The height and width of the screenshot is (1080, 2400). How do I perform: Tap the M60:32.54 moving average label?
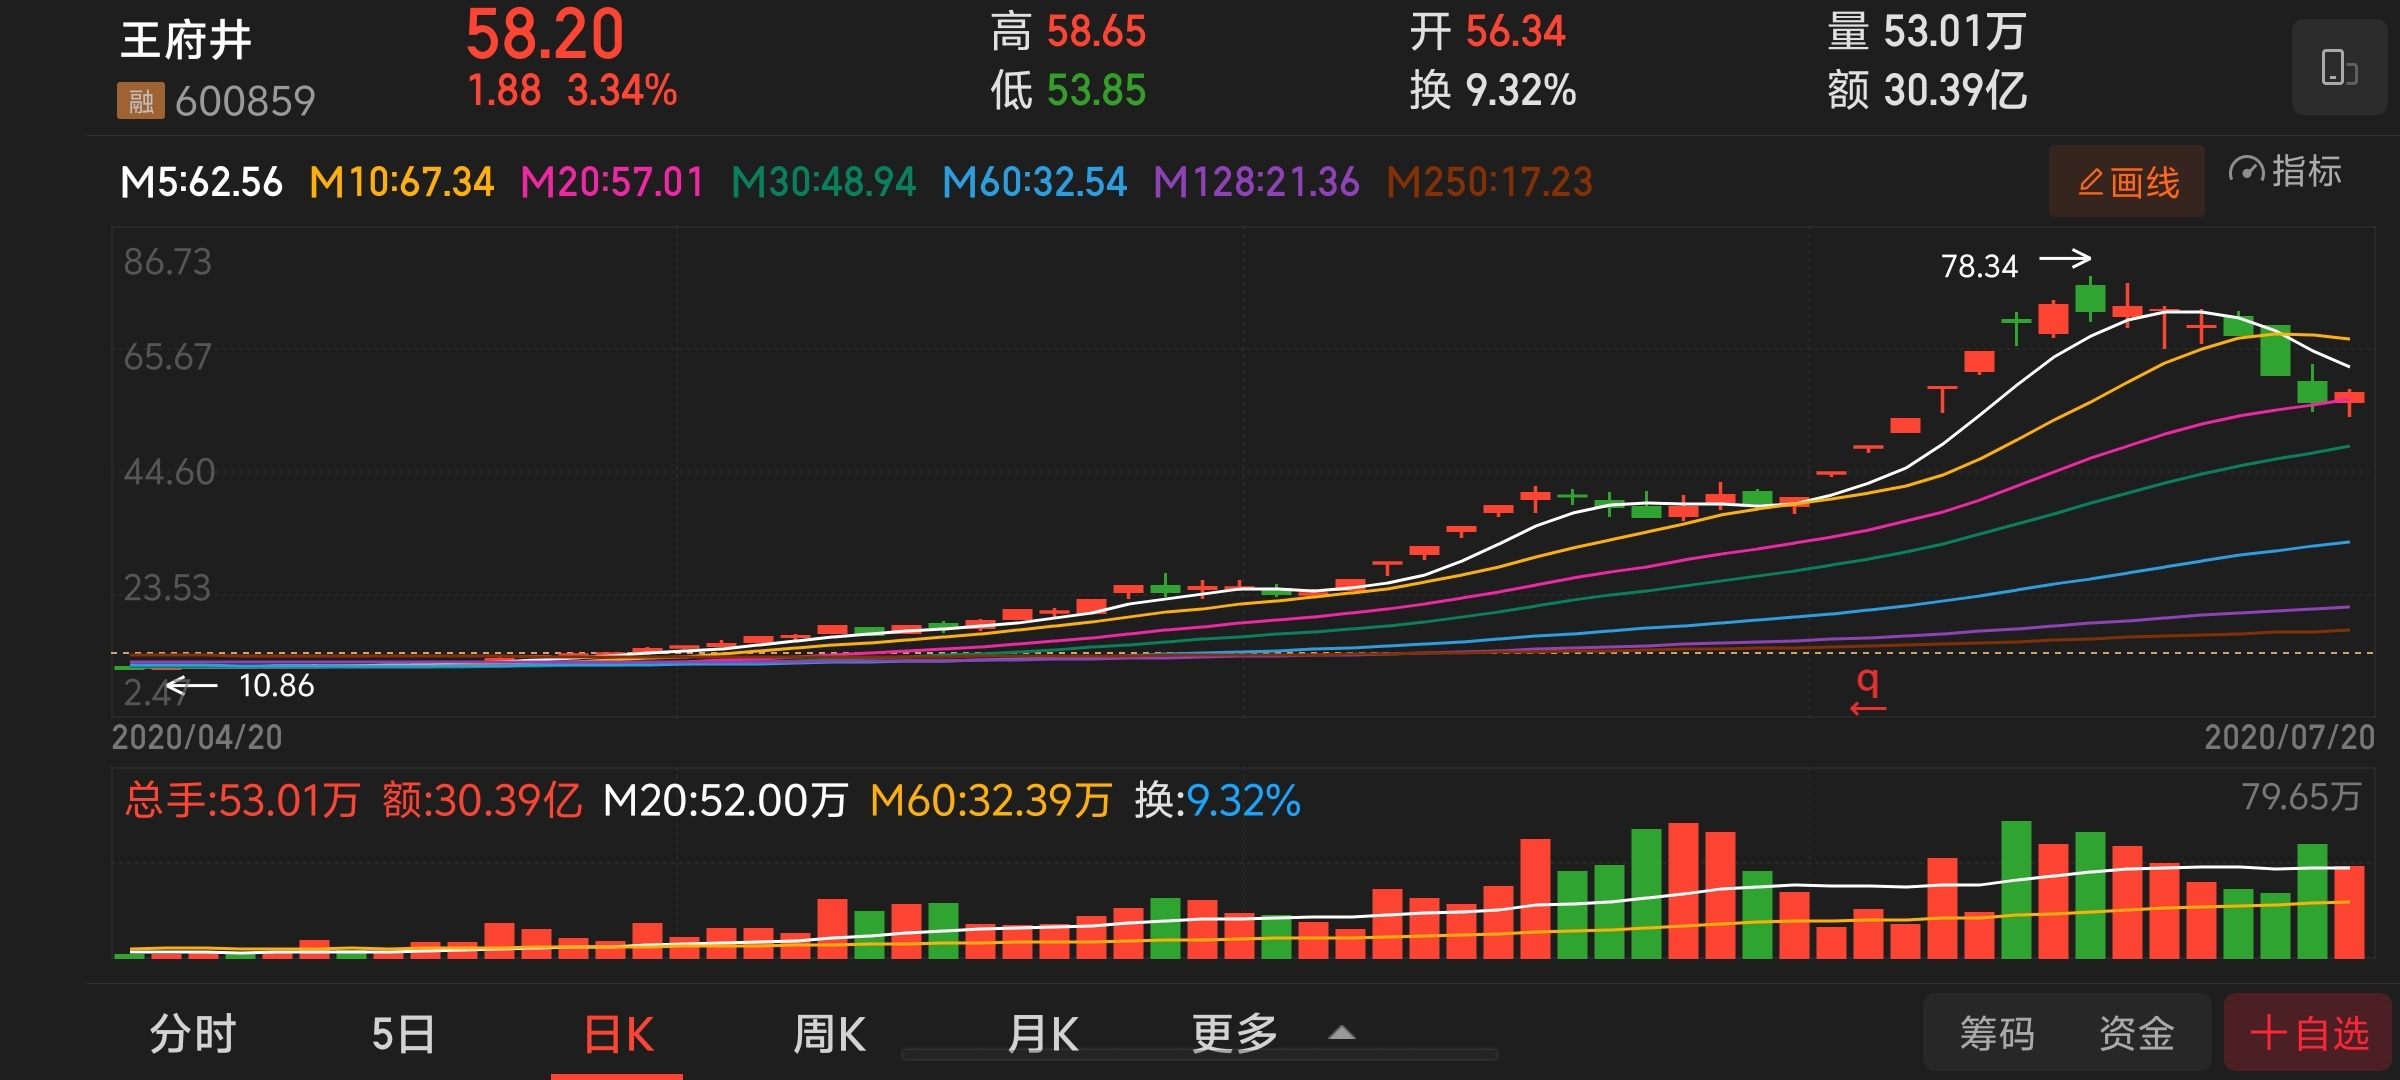[1034, 182]
